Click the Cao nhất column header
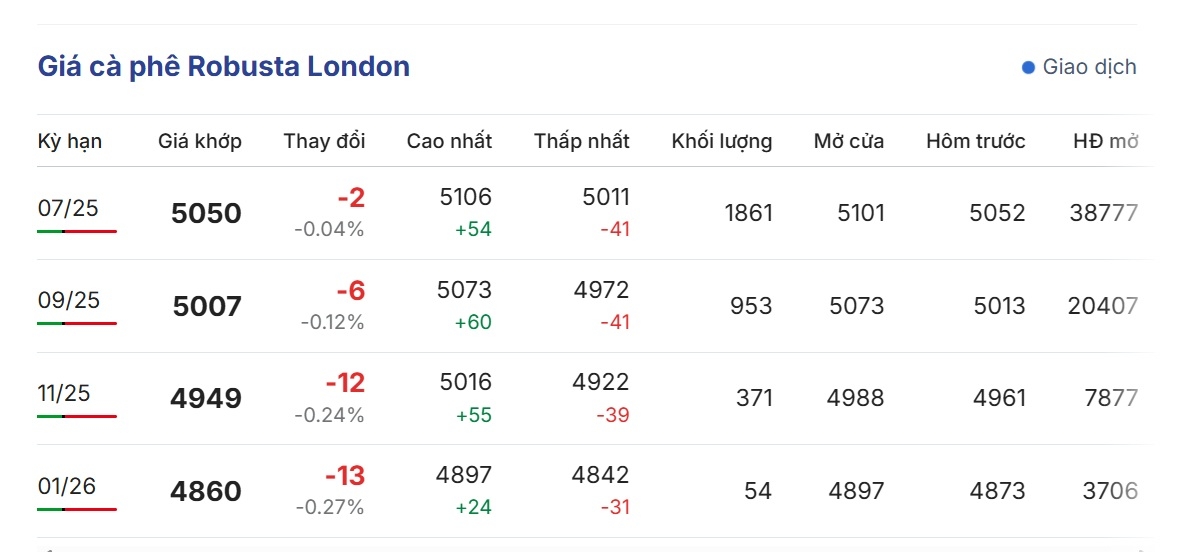Image resolution: width=1178 pixels, height=552 pixels. [x=449, y=141]
